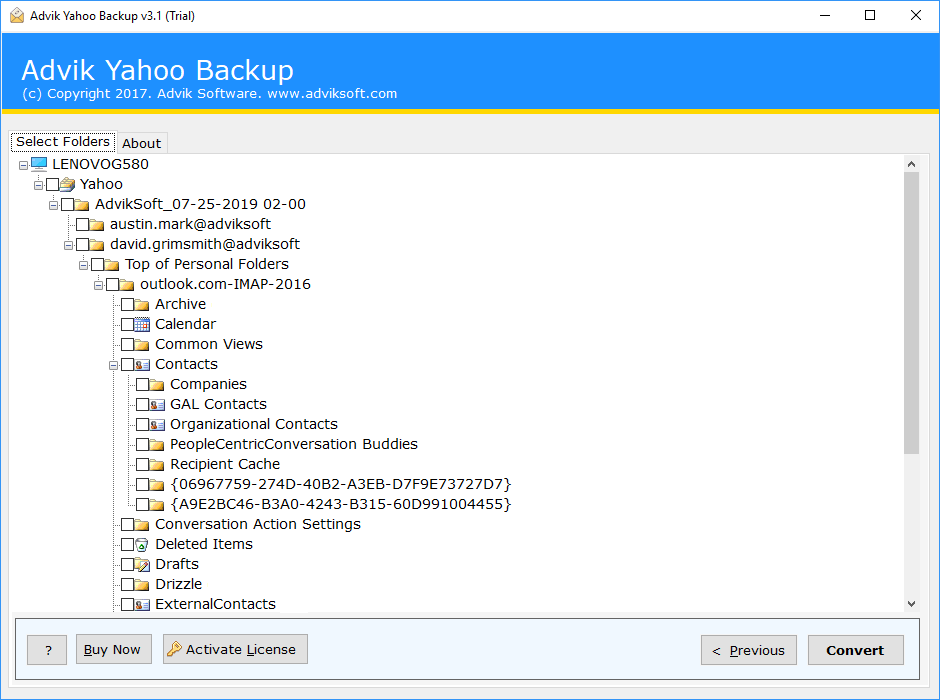
Task: Click the folder tree vertical scrollbar thumb
Action: click(912, 313)
